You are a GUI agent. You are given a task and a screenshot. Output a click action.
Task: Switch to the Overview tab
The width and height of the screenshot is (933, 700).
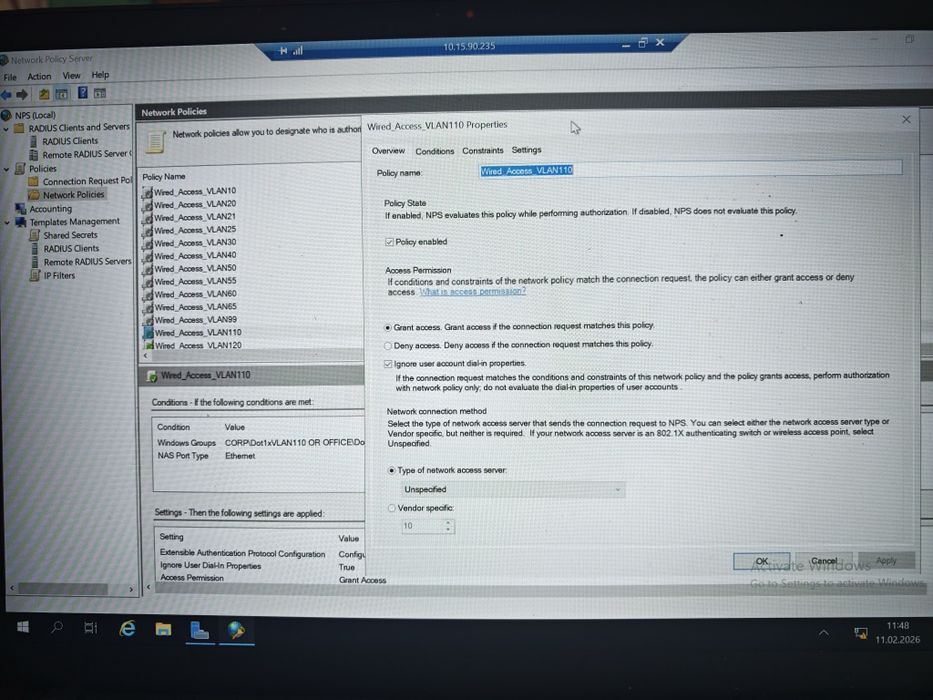388,151
